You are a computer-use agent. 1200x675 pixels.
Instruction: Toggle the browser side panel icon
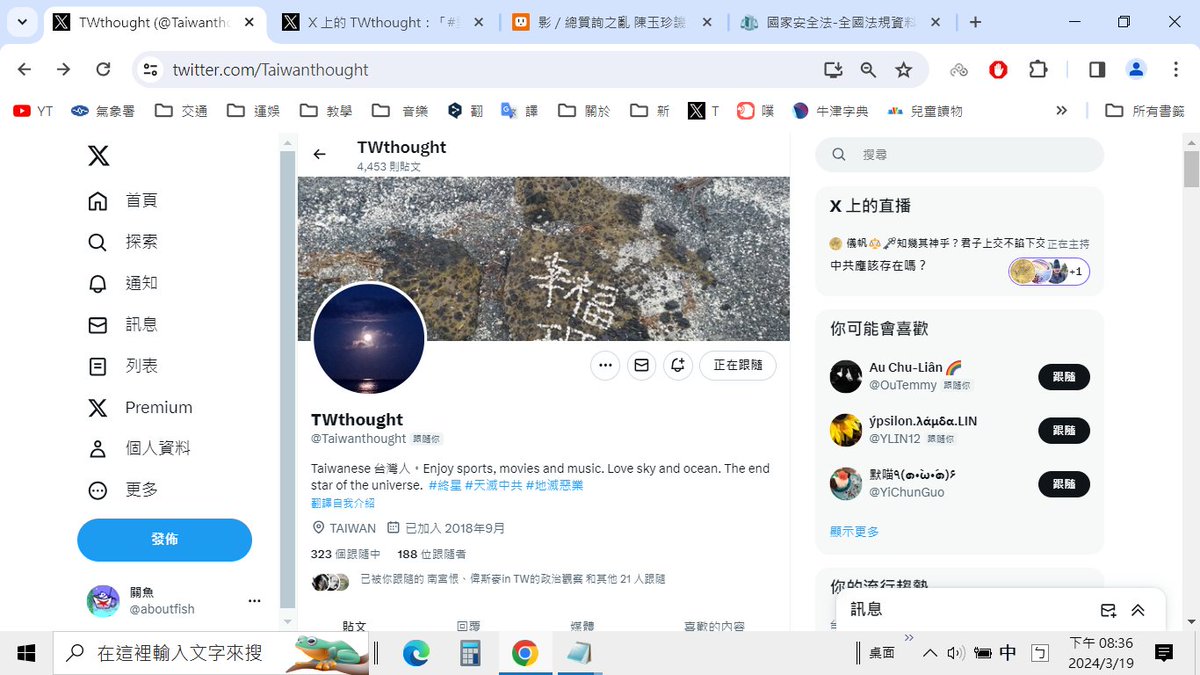tap(1097, 69)
